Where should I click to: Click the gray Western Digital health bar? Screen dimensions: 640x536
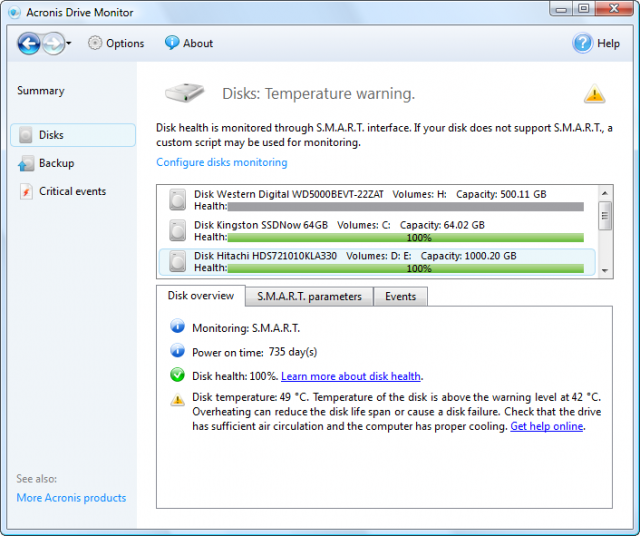pos(406,207)
